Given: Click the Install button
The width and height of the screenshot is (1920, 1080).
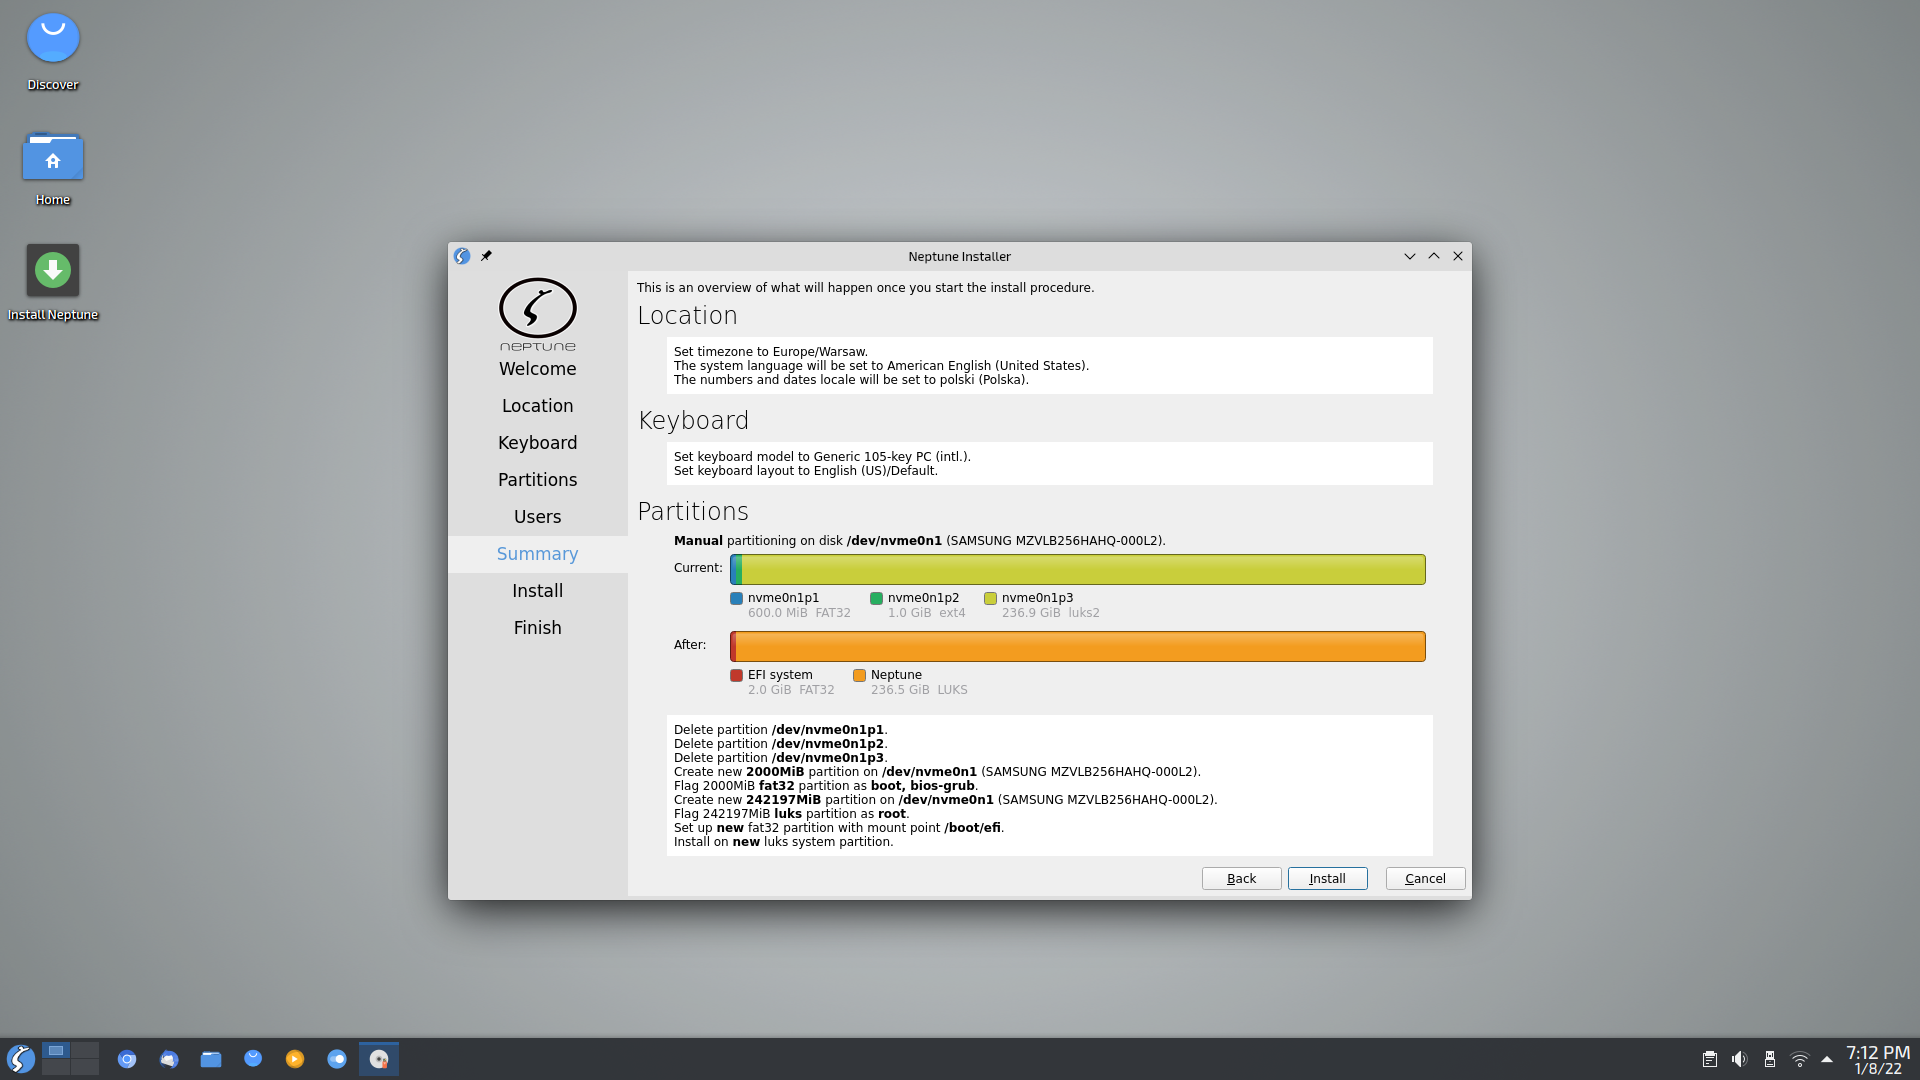Looking at the screenshot, I should (1327, 878).
